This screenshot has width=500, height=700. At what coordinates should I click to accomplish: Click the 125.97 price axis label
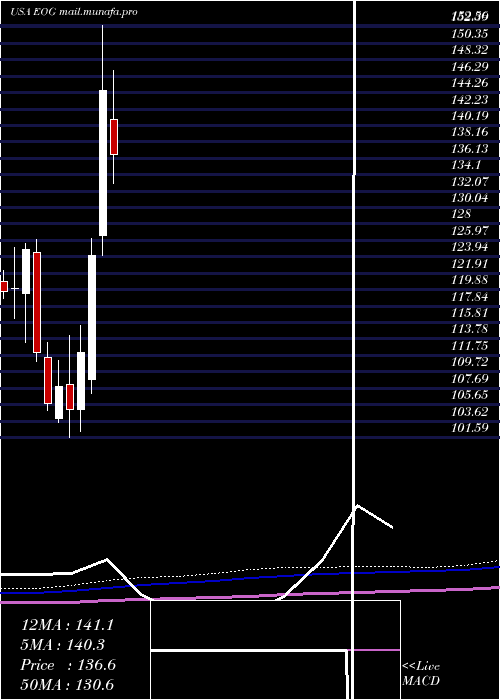click(x=469, y=231)
